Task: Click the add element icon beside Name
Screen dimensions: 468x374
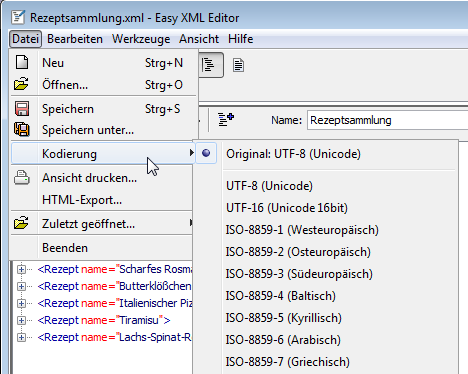Action: click(226, 119)
